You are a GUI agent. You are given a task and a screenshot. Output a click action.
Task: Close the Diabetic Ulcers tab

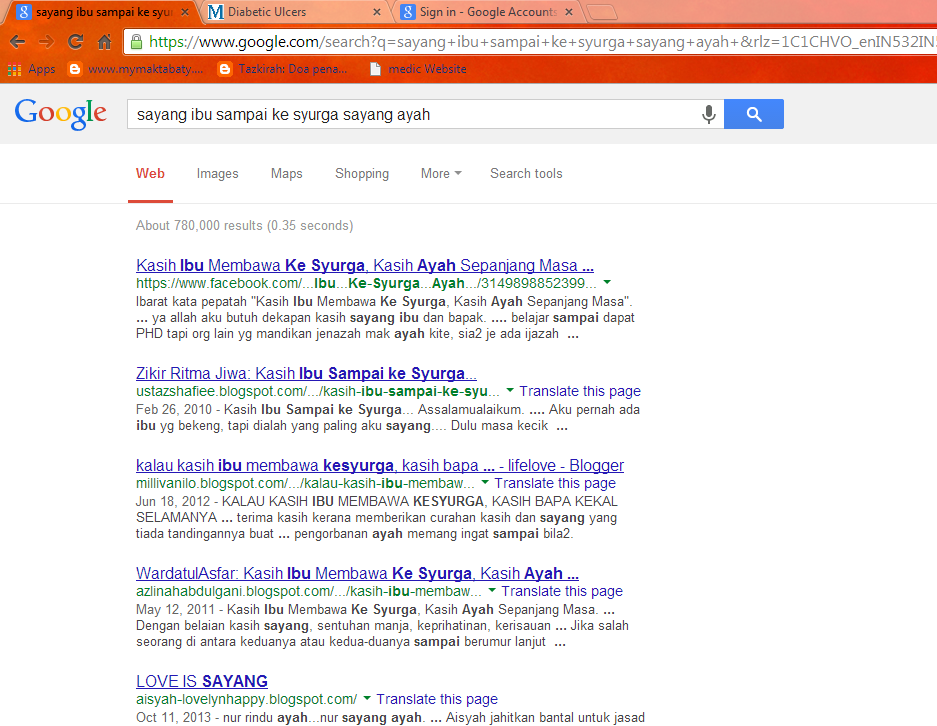(376, 12)
